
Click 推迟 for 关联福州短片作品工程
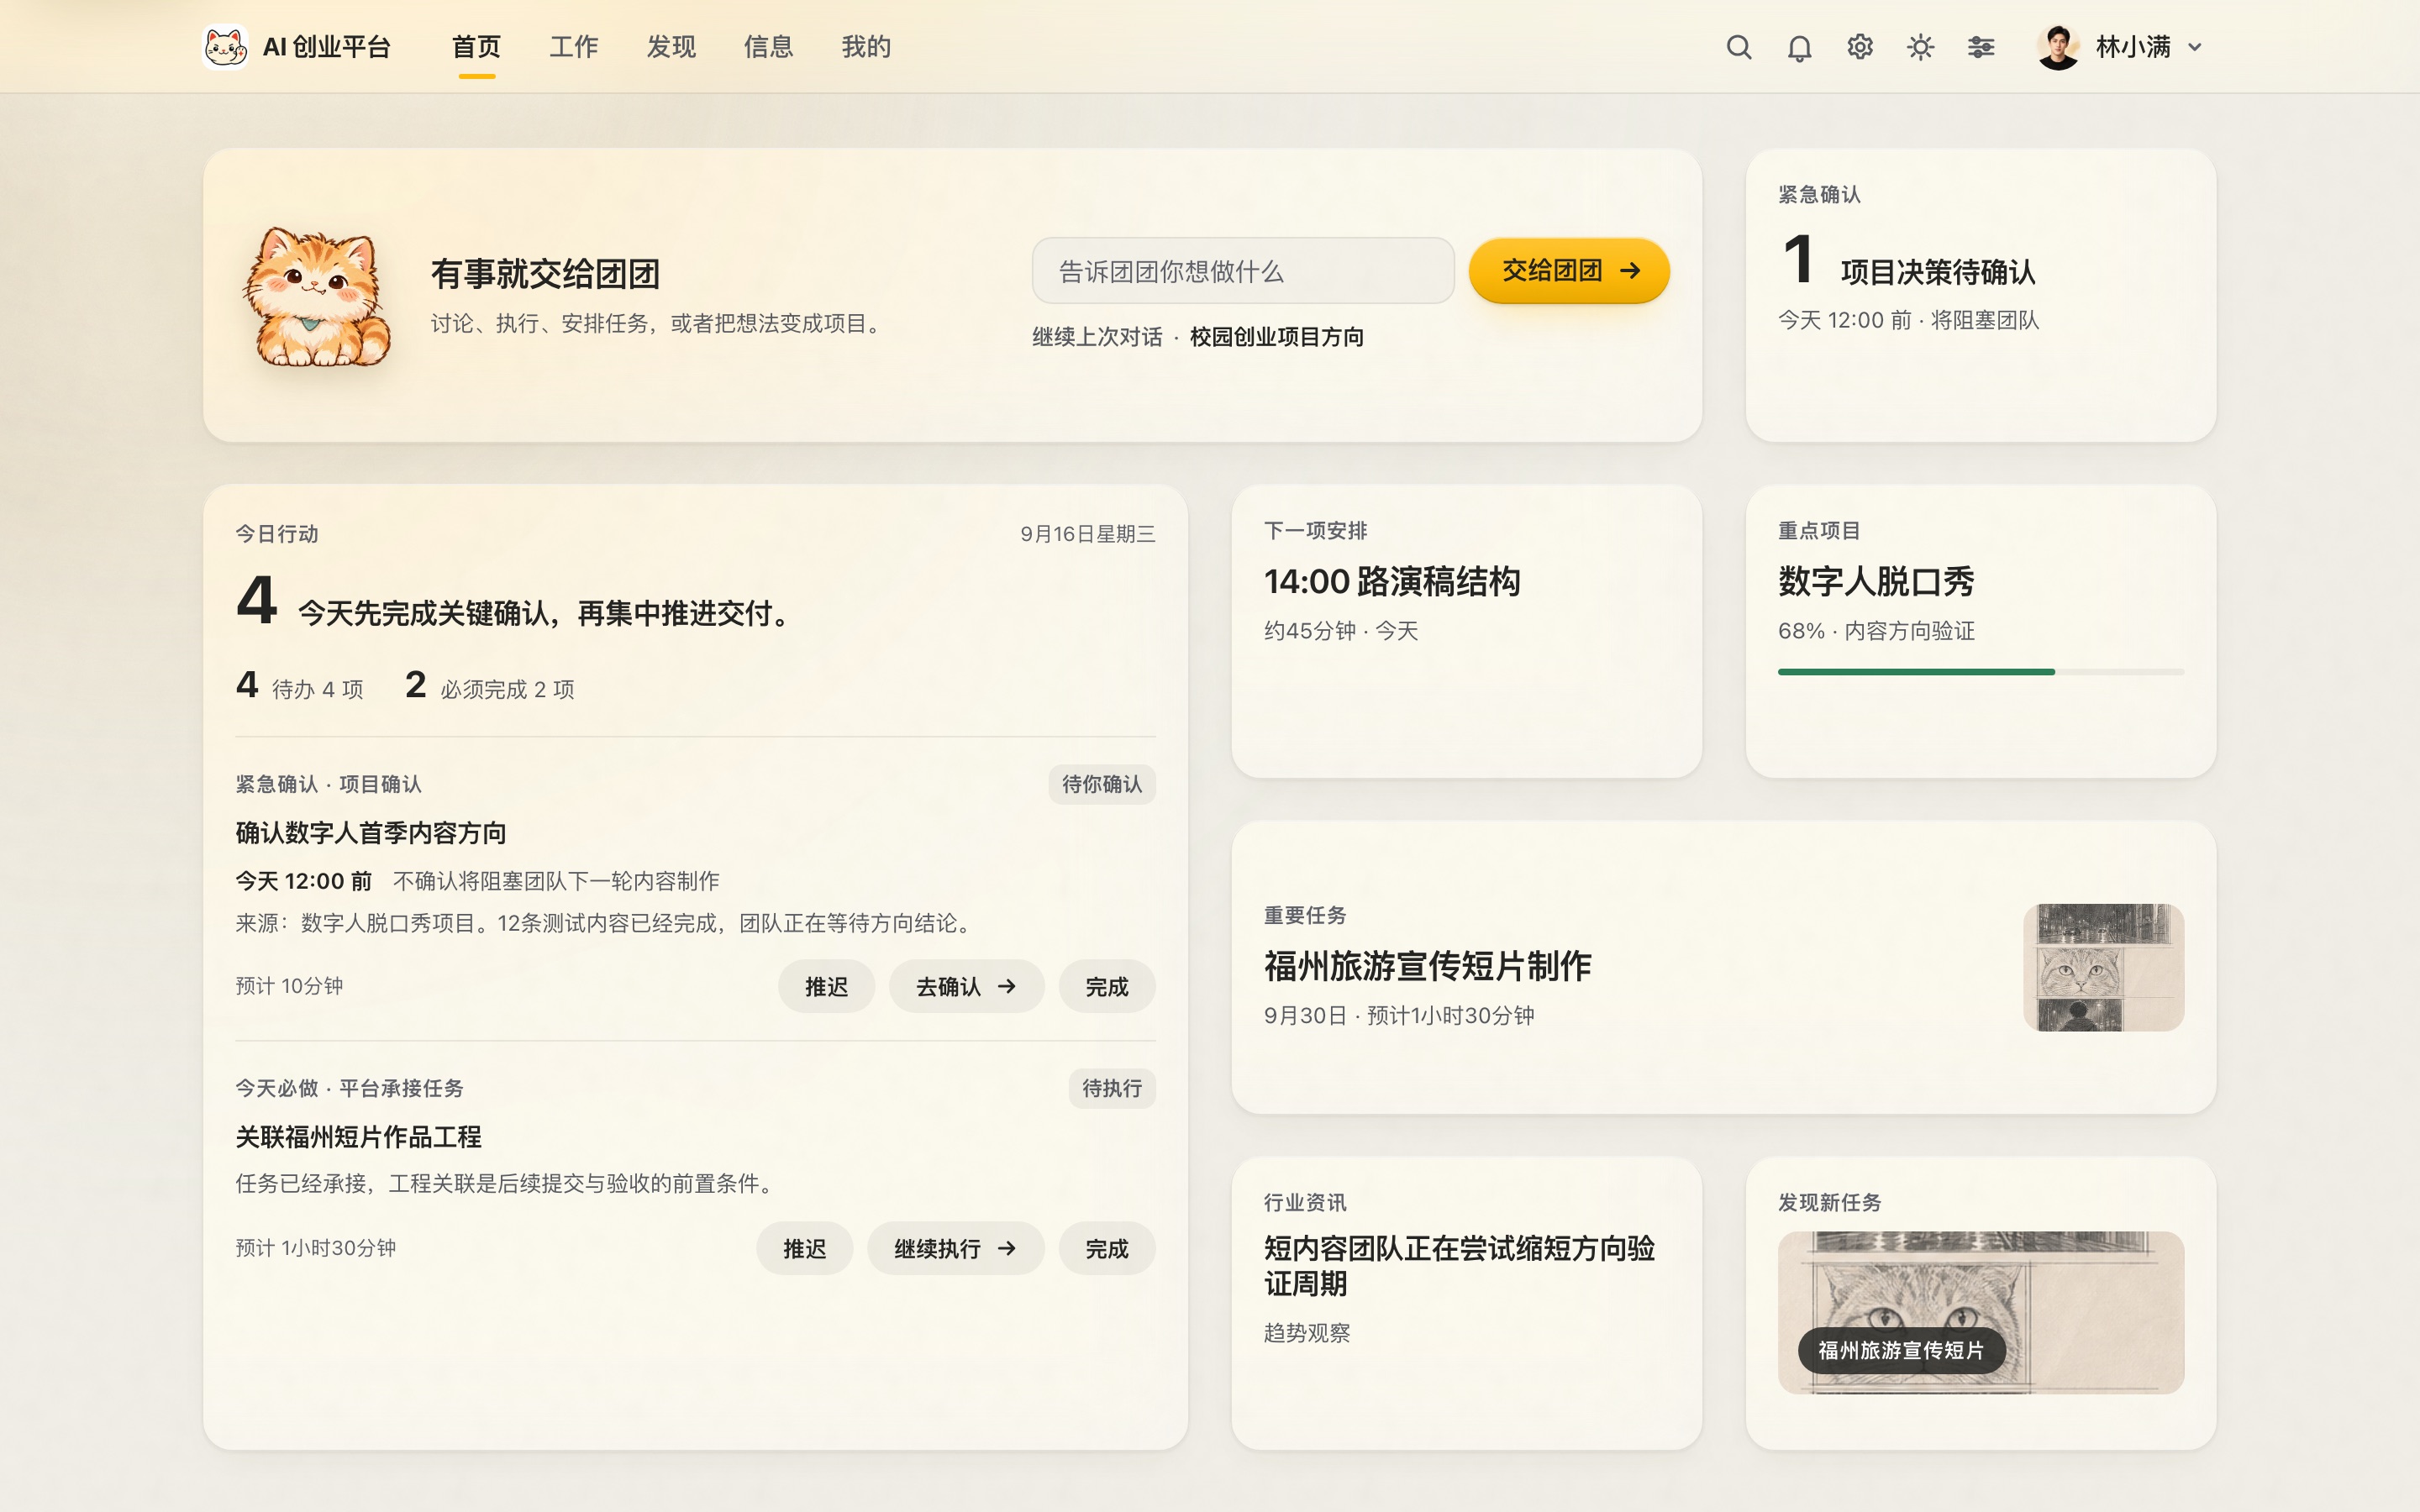(x=804, y=1249)
